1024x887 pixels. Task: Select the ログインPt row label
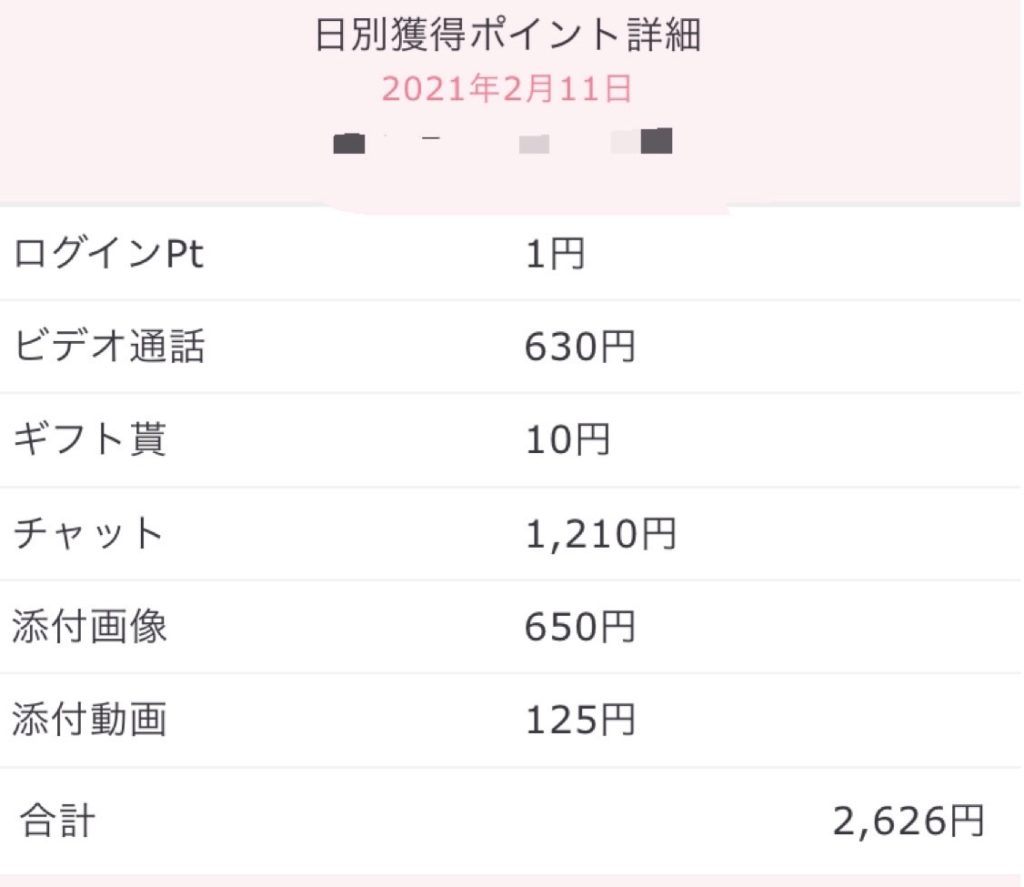tap(108, 255)
